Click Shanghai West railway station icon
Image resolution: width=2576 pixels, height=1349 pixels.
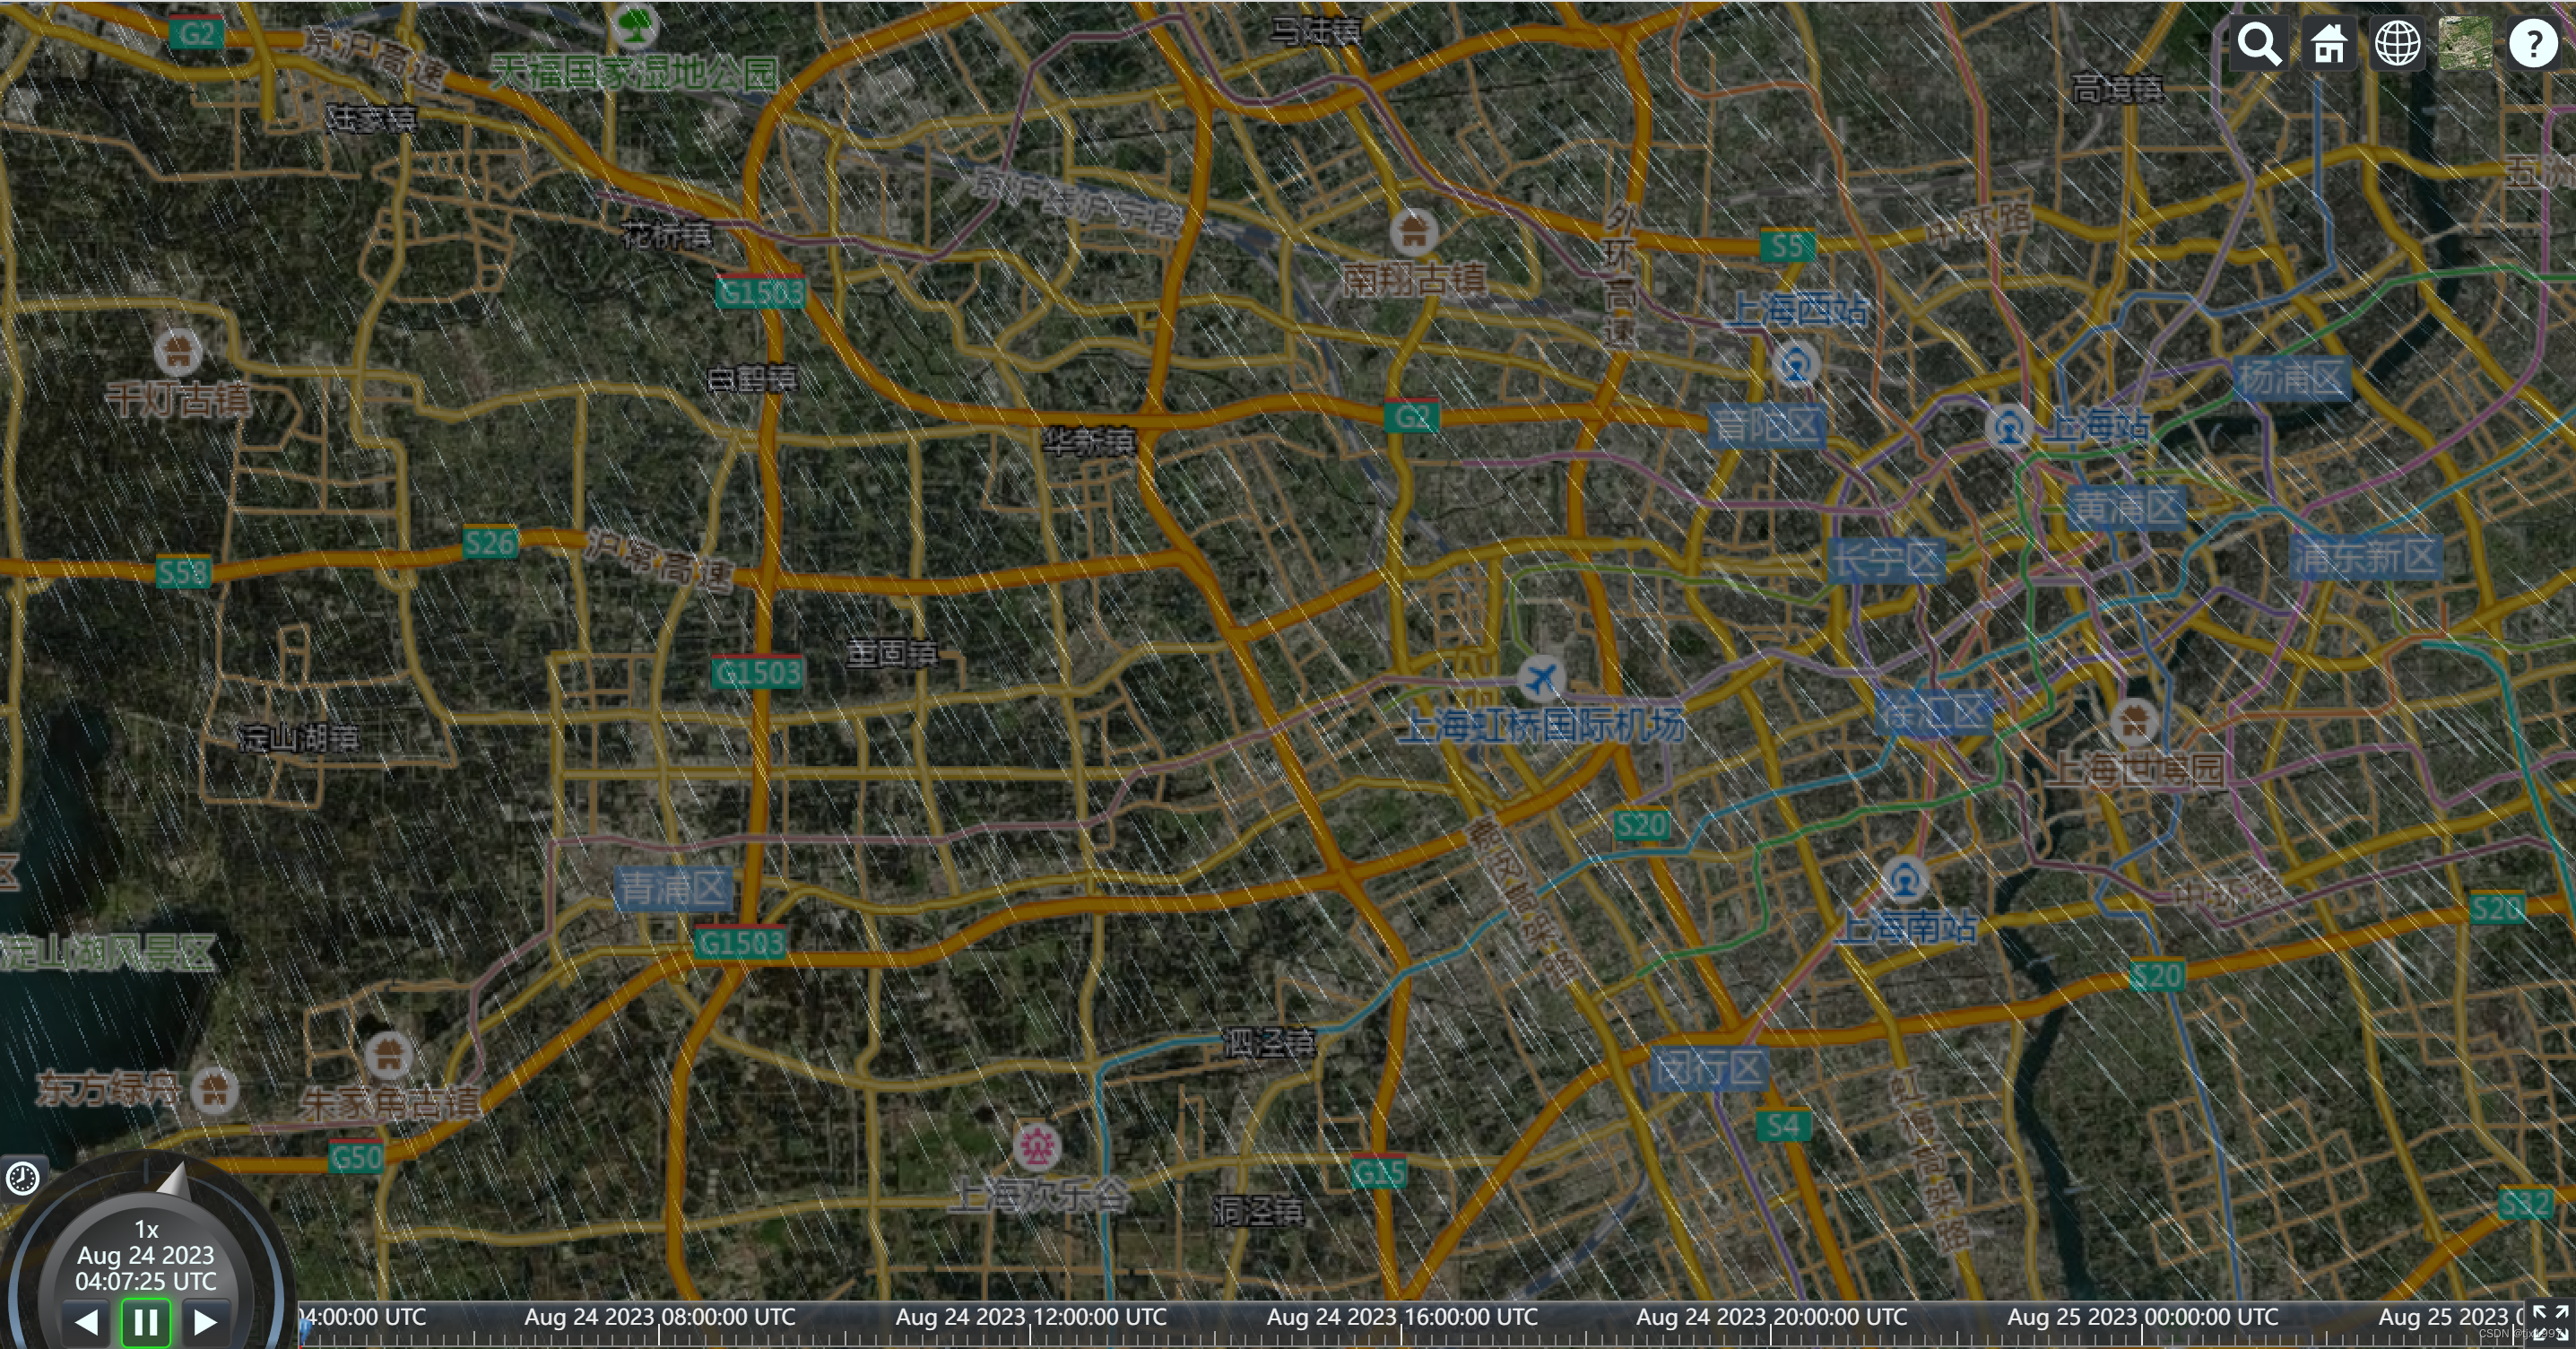click(x=1795, y=363)
